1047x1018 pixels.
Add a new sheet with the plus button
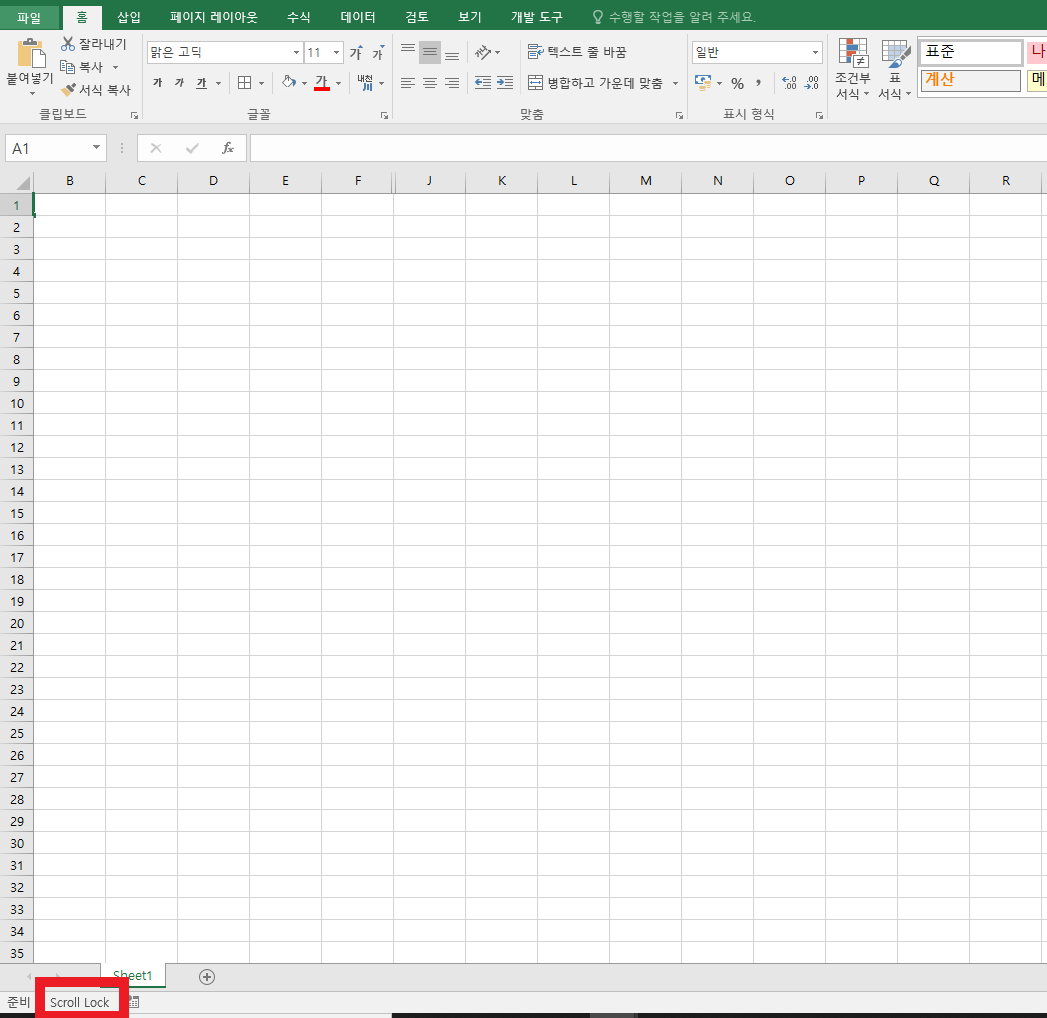[x=207, y=977]
